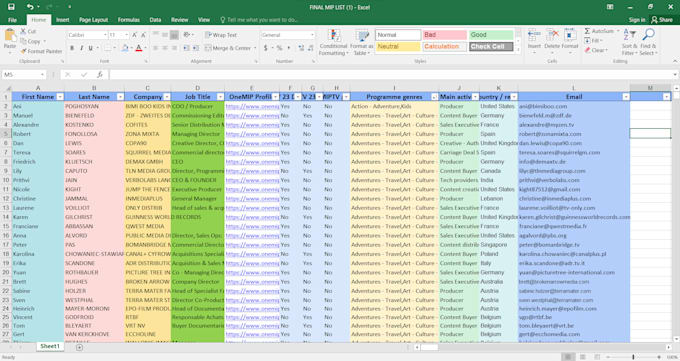Apply font color with red-underlined A
The width and height of the screenshot is (680, 361).
(x=139, y=48)
